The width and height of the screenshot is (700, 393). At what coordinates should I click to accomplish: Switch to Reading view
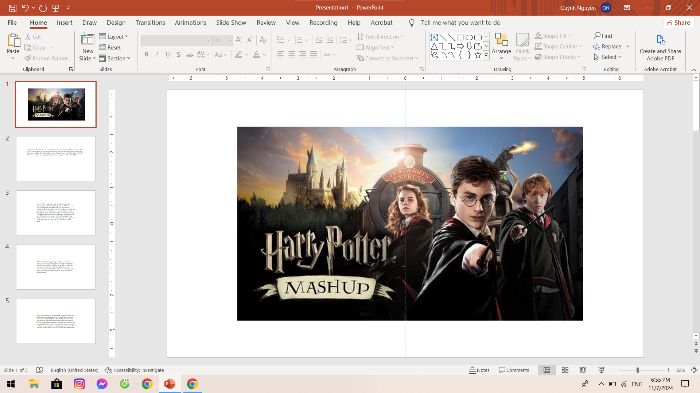tap(583, 370)
